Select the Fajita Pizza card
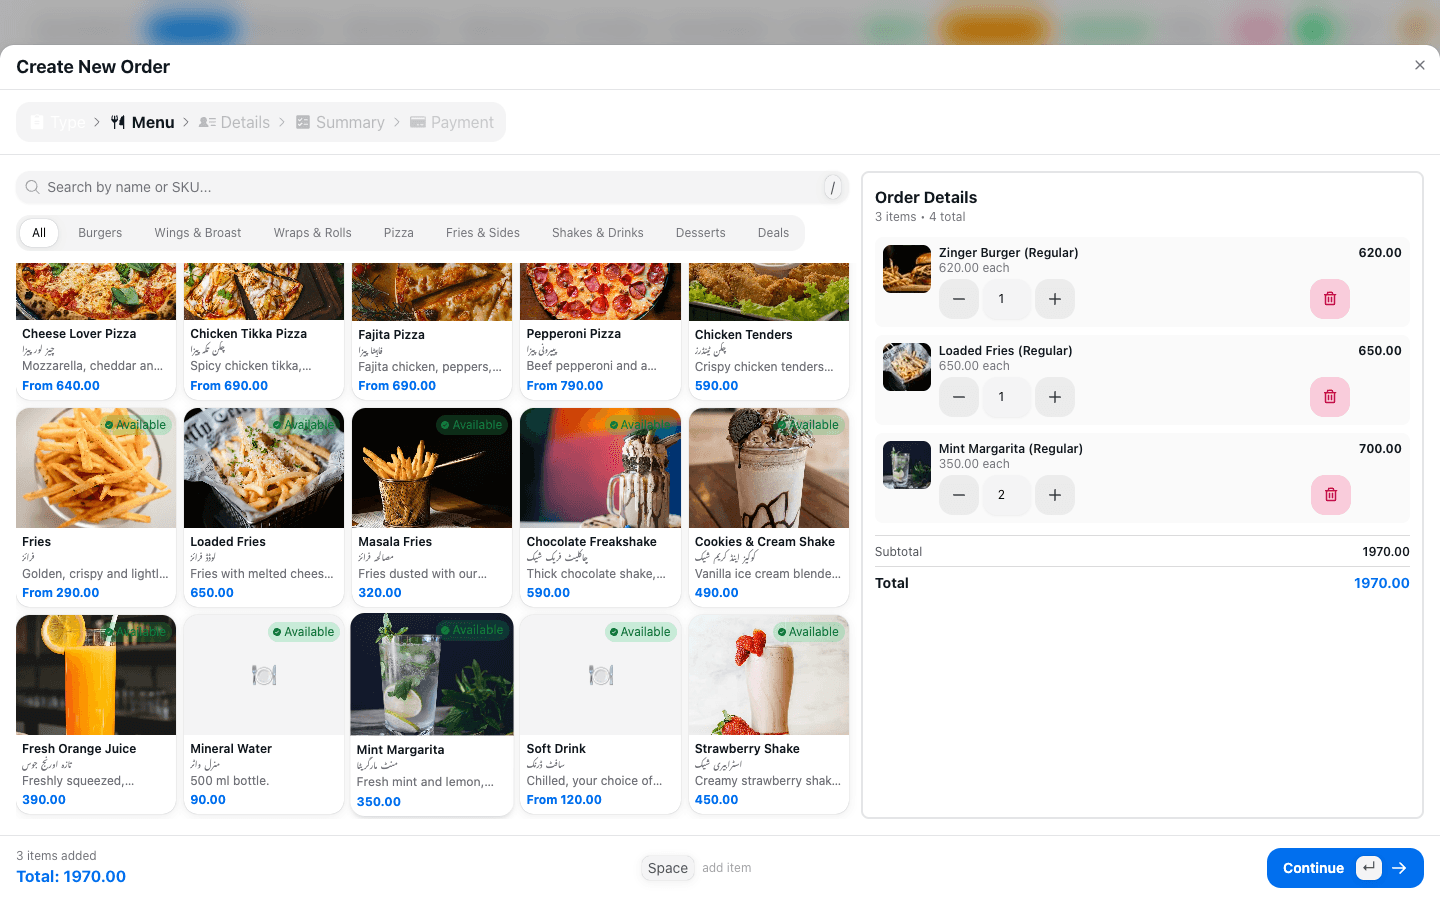Screen dimensions: 1440x900 click(432, 331)
